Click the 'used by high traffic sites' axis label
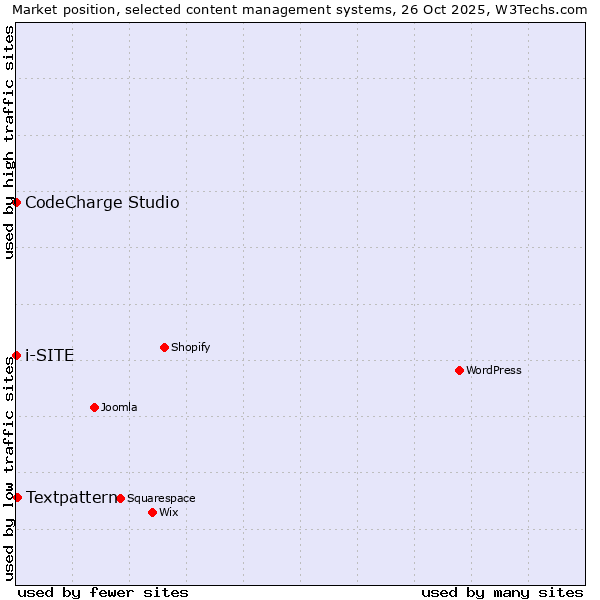Viewport: 600px width, 600px height. coord(9,142)
